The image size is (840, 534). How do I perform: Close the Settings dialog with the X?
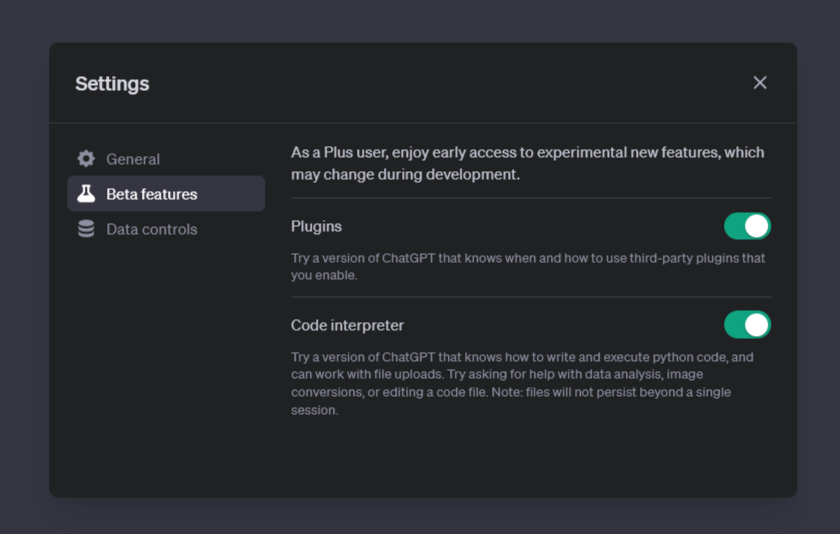coord(760,82)
